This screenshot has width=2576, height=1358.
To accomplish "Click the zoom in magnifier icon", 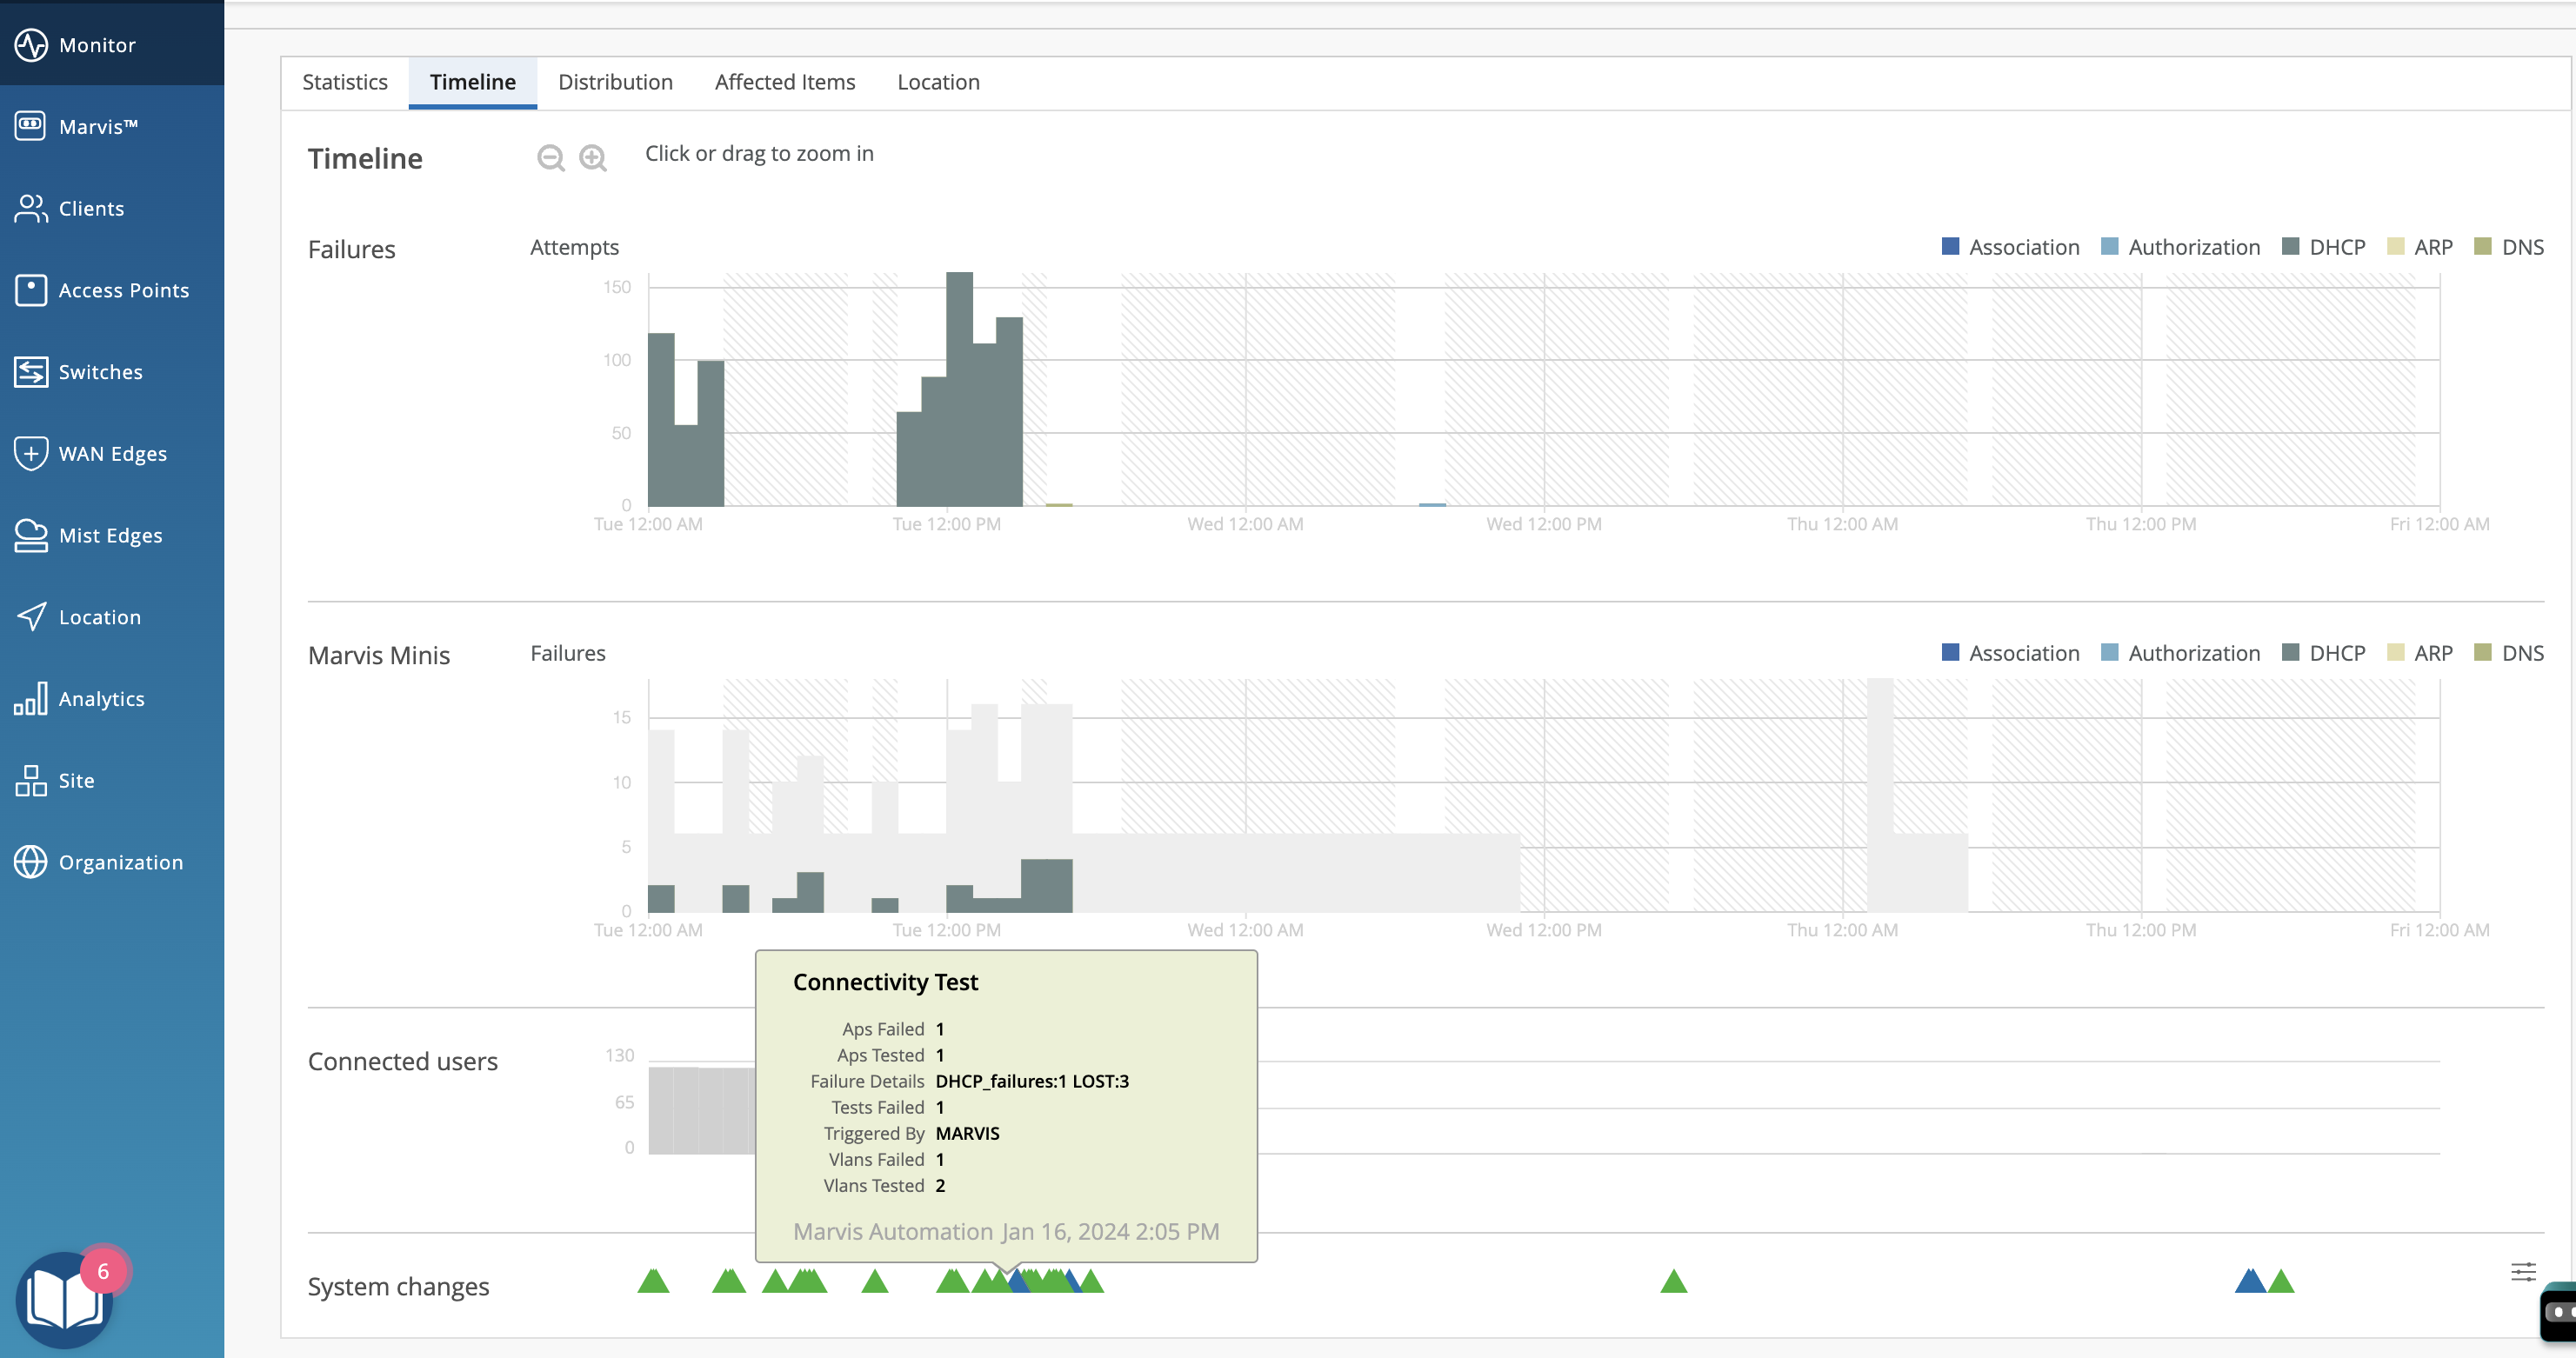I will 593,158.
